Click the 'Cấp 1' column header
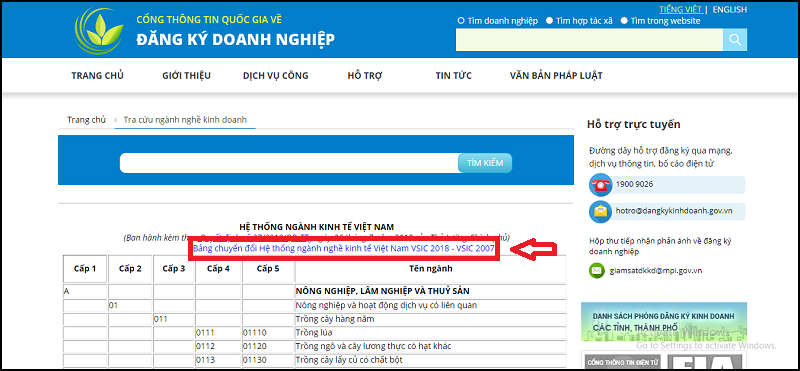Image resolution: width=800 pixels, height=371 pixels. tap(85, 268)
